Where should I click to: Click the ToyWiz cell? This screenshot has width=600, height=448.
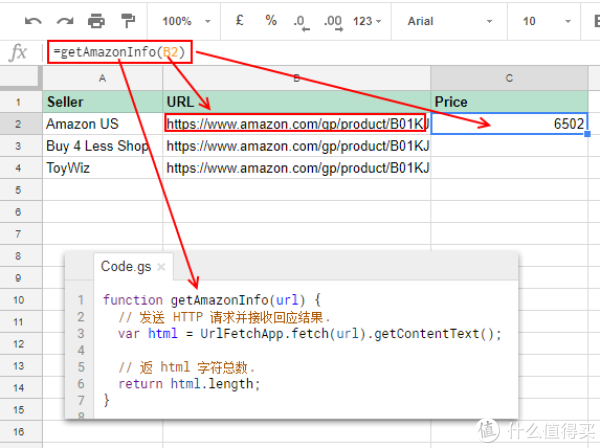point(103,168)
